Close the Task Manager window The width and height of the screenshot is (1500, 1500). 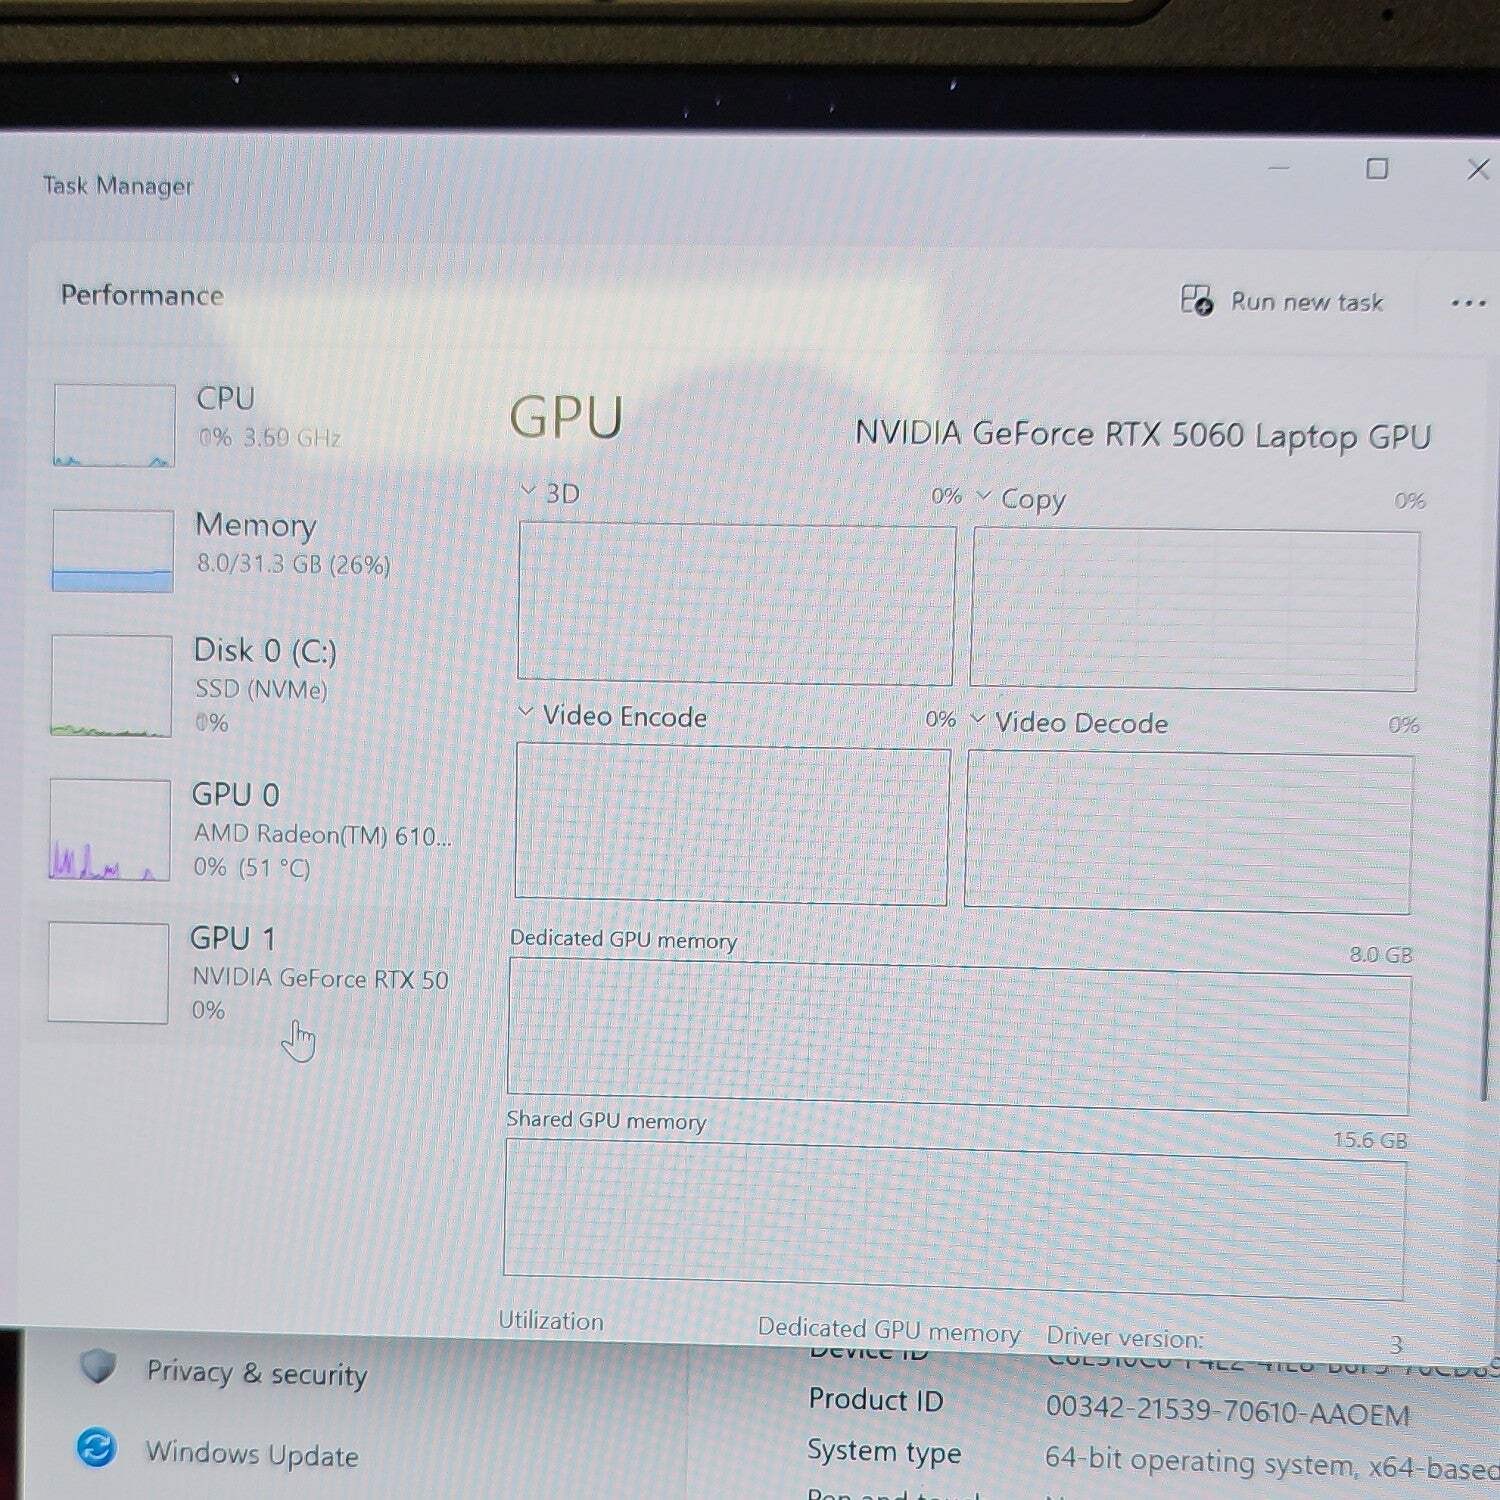pos(1478,169)
